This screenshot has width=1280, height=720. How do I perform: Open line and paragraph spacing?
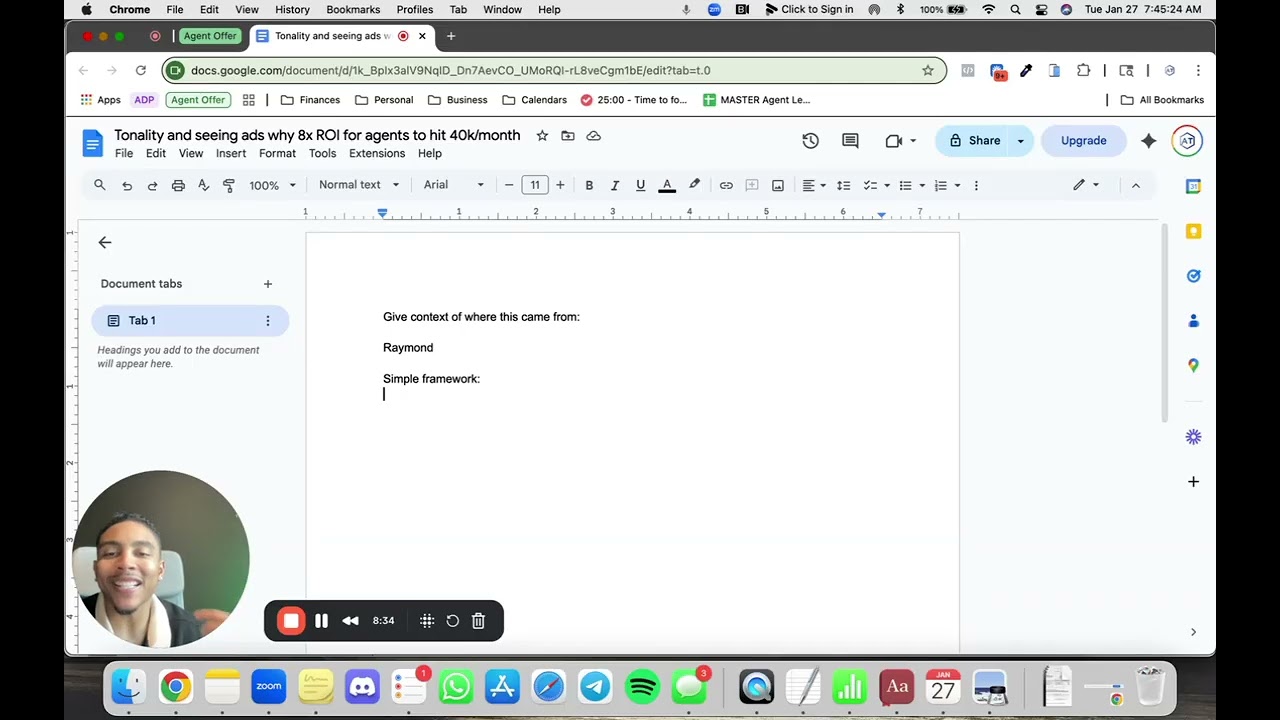[844, 185]
